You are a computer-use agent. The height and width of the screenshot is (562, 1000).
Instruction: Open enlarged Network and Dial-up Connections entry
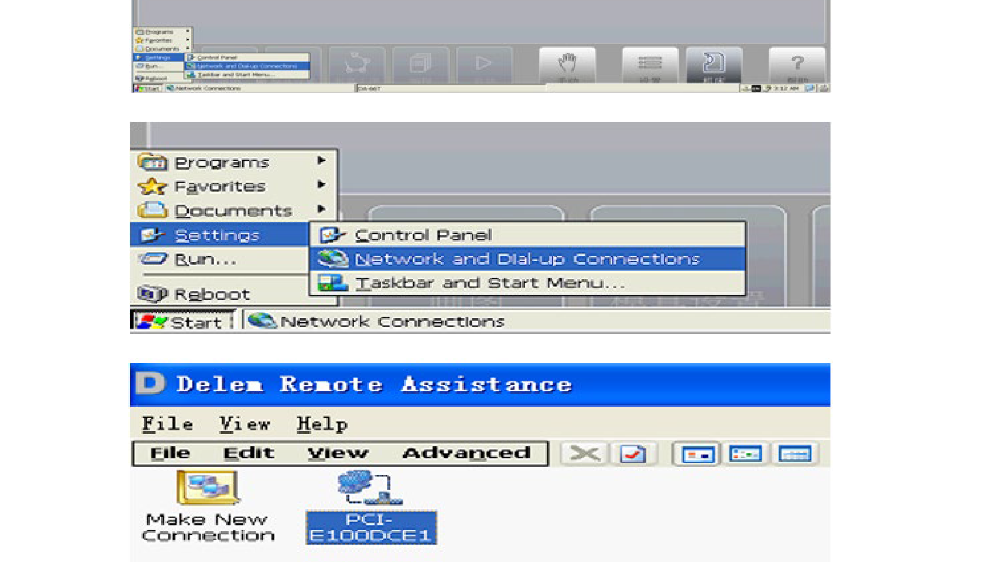tap(527, 258)
